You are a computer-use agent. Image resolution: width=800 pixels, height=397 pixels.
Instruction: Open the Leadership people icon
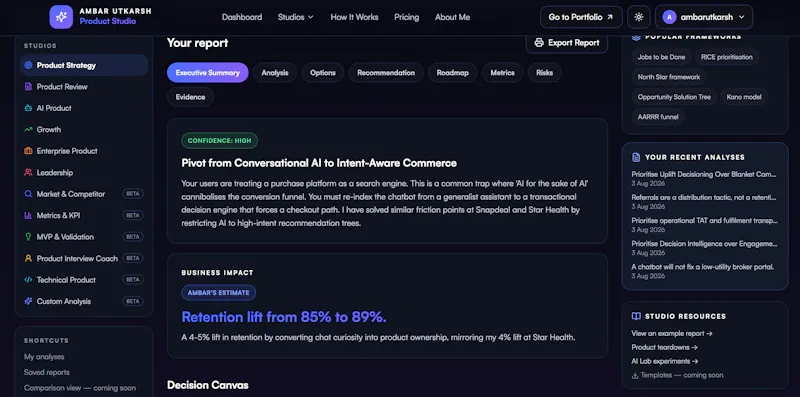(x=28, y=172)
